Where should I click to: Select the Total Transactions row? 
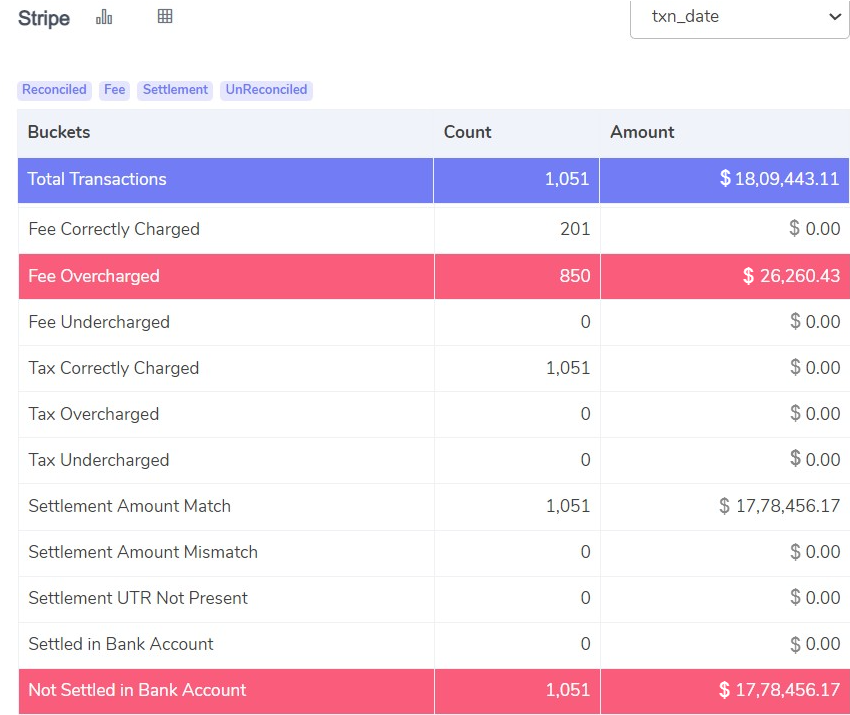point(97,181)
